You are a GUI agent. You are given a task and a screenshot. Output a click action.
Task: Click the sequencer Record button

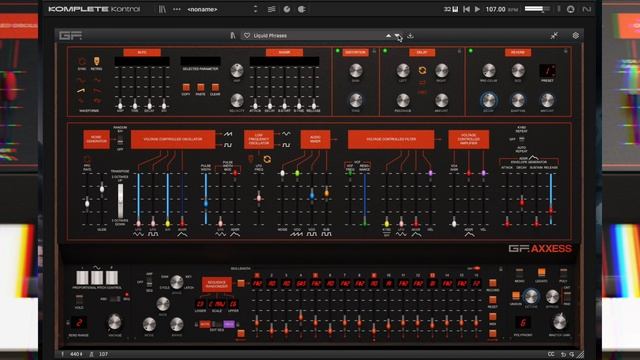tap(493, 283)
